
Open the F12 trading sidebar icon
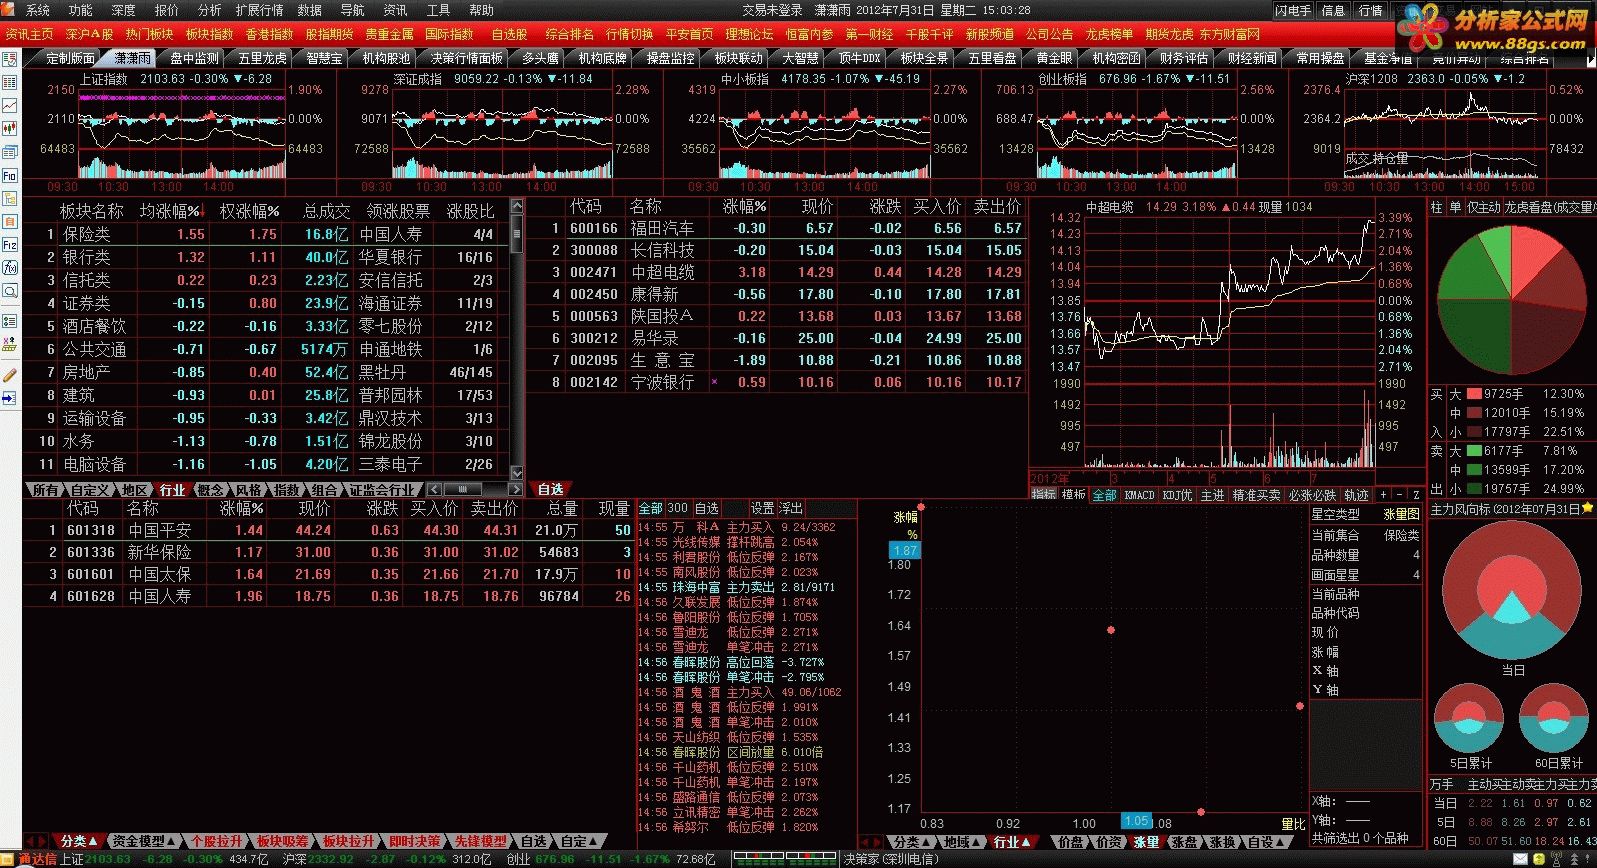pyautogui.click(x=10, y=244)
